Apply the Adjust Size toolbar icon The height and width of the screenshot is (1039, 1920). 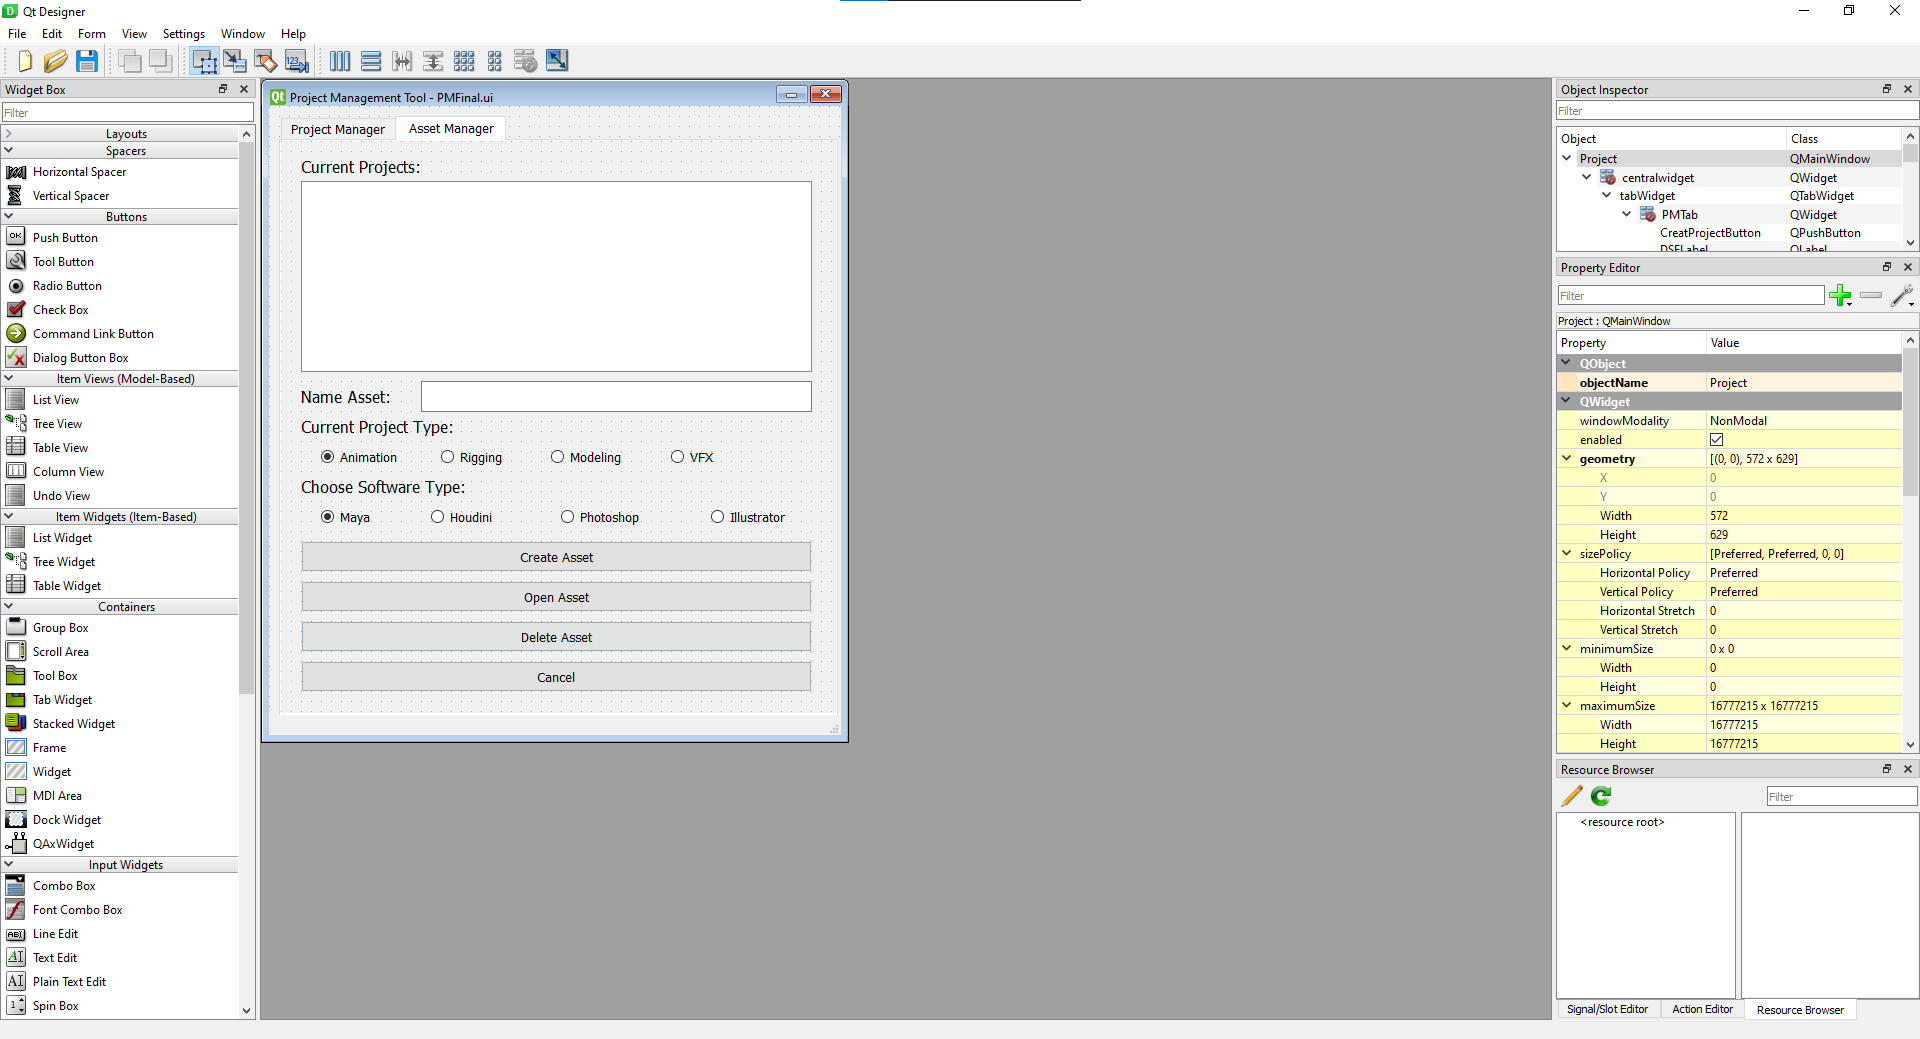557,61
